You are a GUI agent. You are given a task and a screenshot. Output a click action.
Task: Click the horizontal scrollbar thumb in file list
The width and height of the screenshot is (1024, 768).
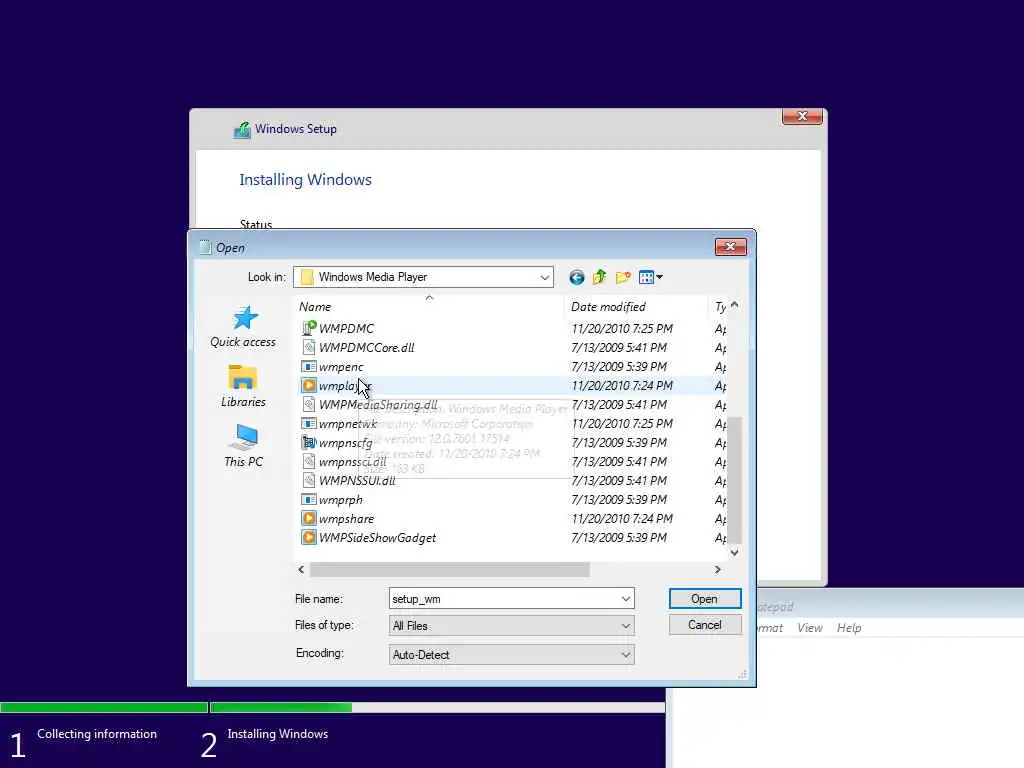[x=449, y=569]
